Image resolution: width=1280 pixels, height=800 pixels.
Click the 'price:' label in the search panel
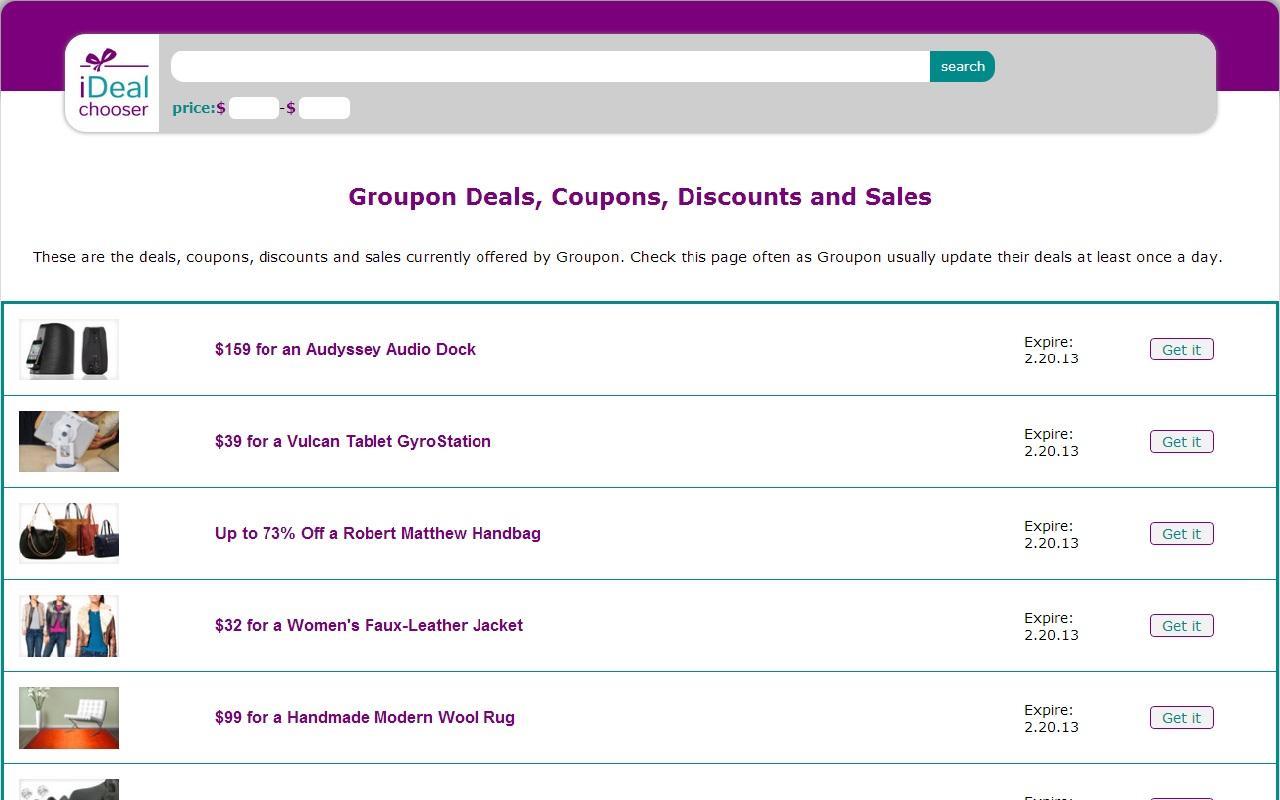pos(194,108)
